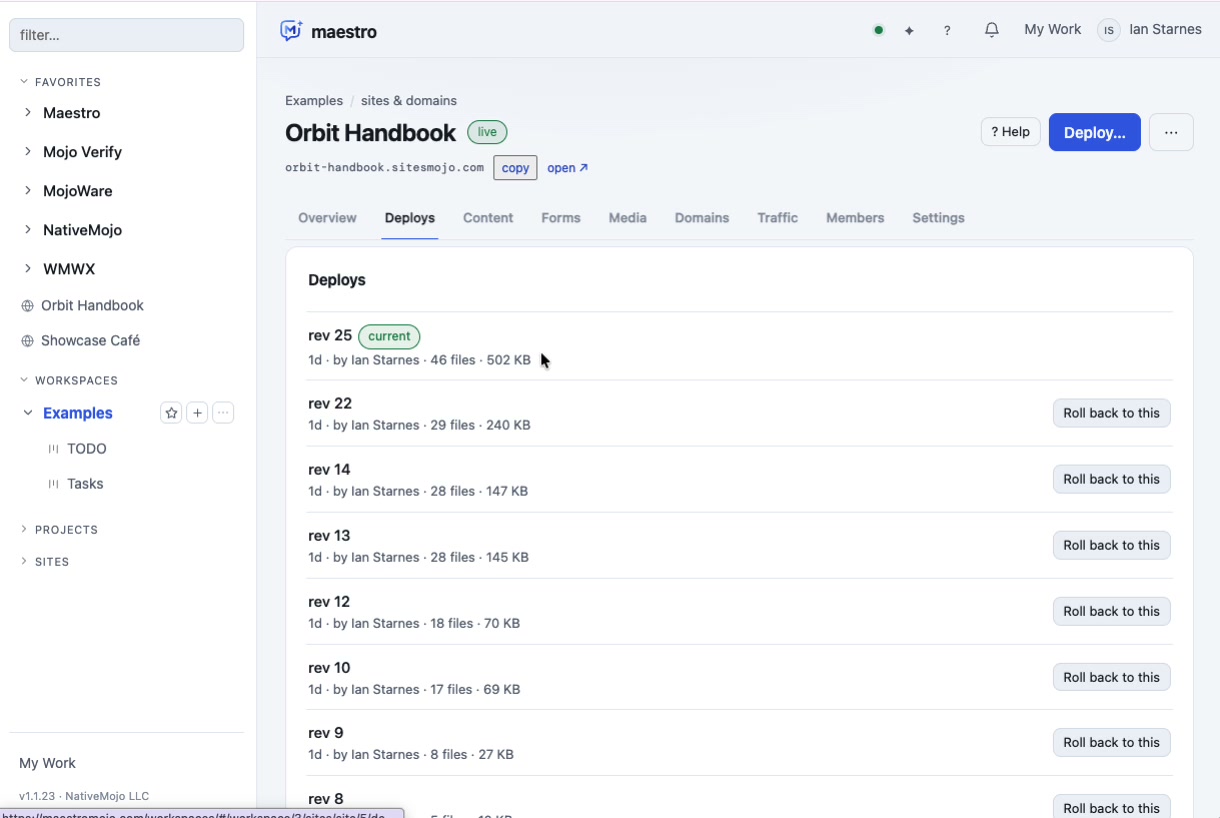Roll back to rev 12

point(1112,611)
